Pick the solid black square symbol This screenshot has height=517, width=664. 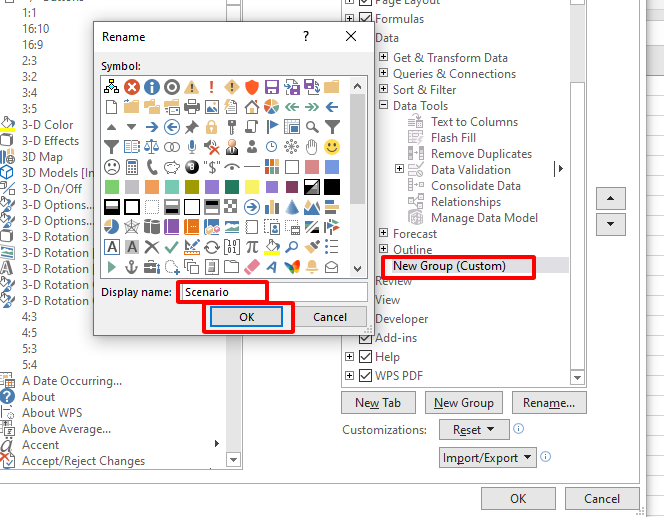click(x=332, y=187)
